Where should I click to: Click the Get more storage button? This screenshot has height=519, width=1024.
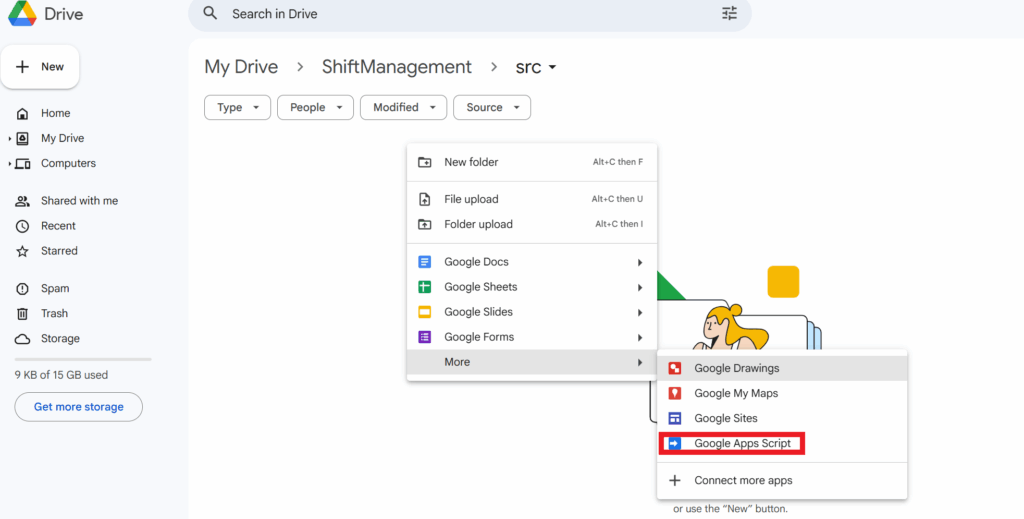pyautogui.click(x=78, y=407)
